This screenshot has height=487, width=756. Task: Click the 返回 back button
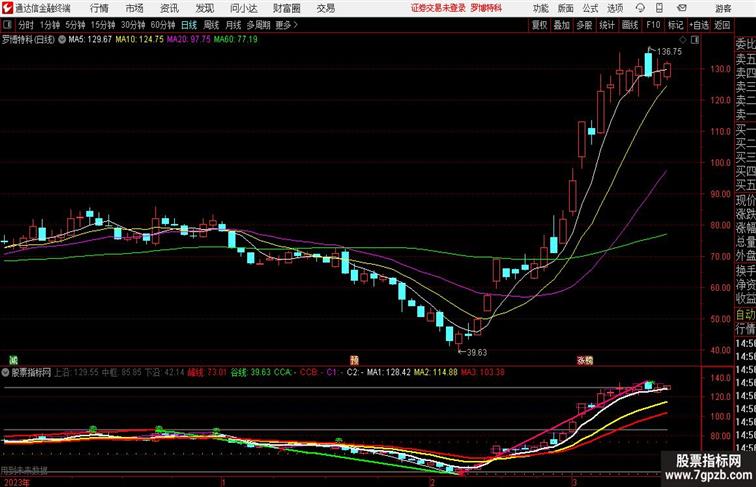point(722,25)
